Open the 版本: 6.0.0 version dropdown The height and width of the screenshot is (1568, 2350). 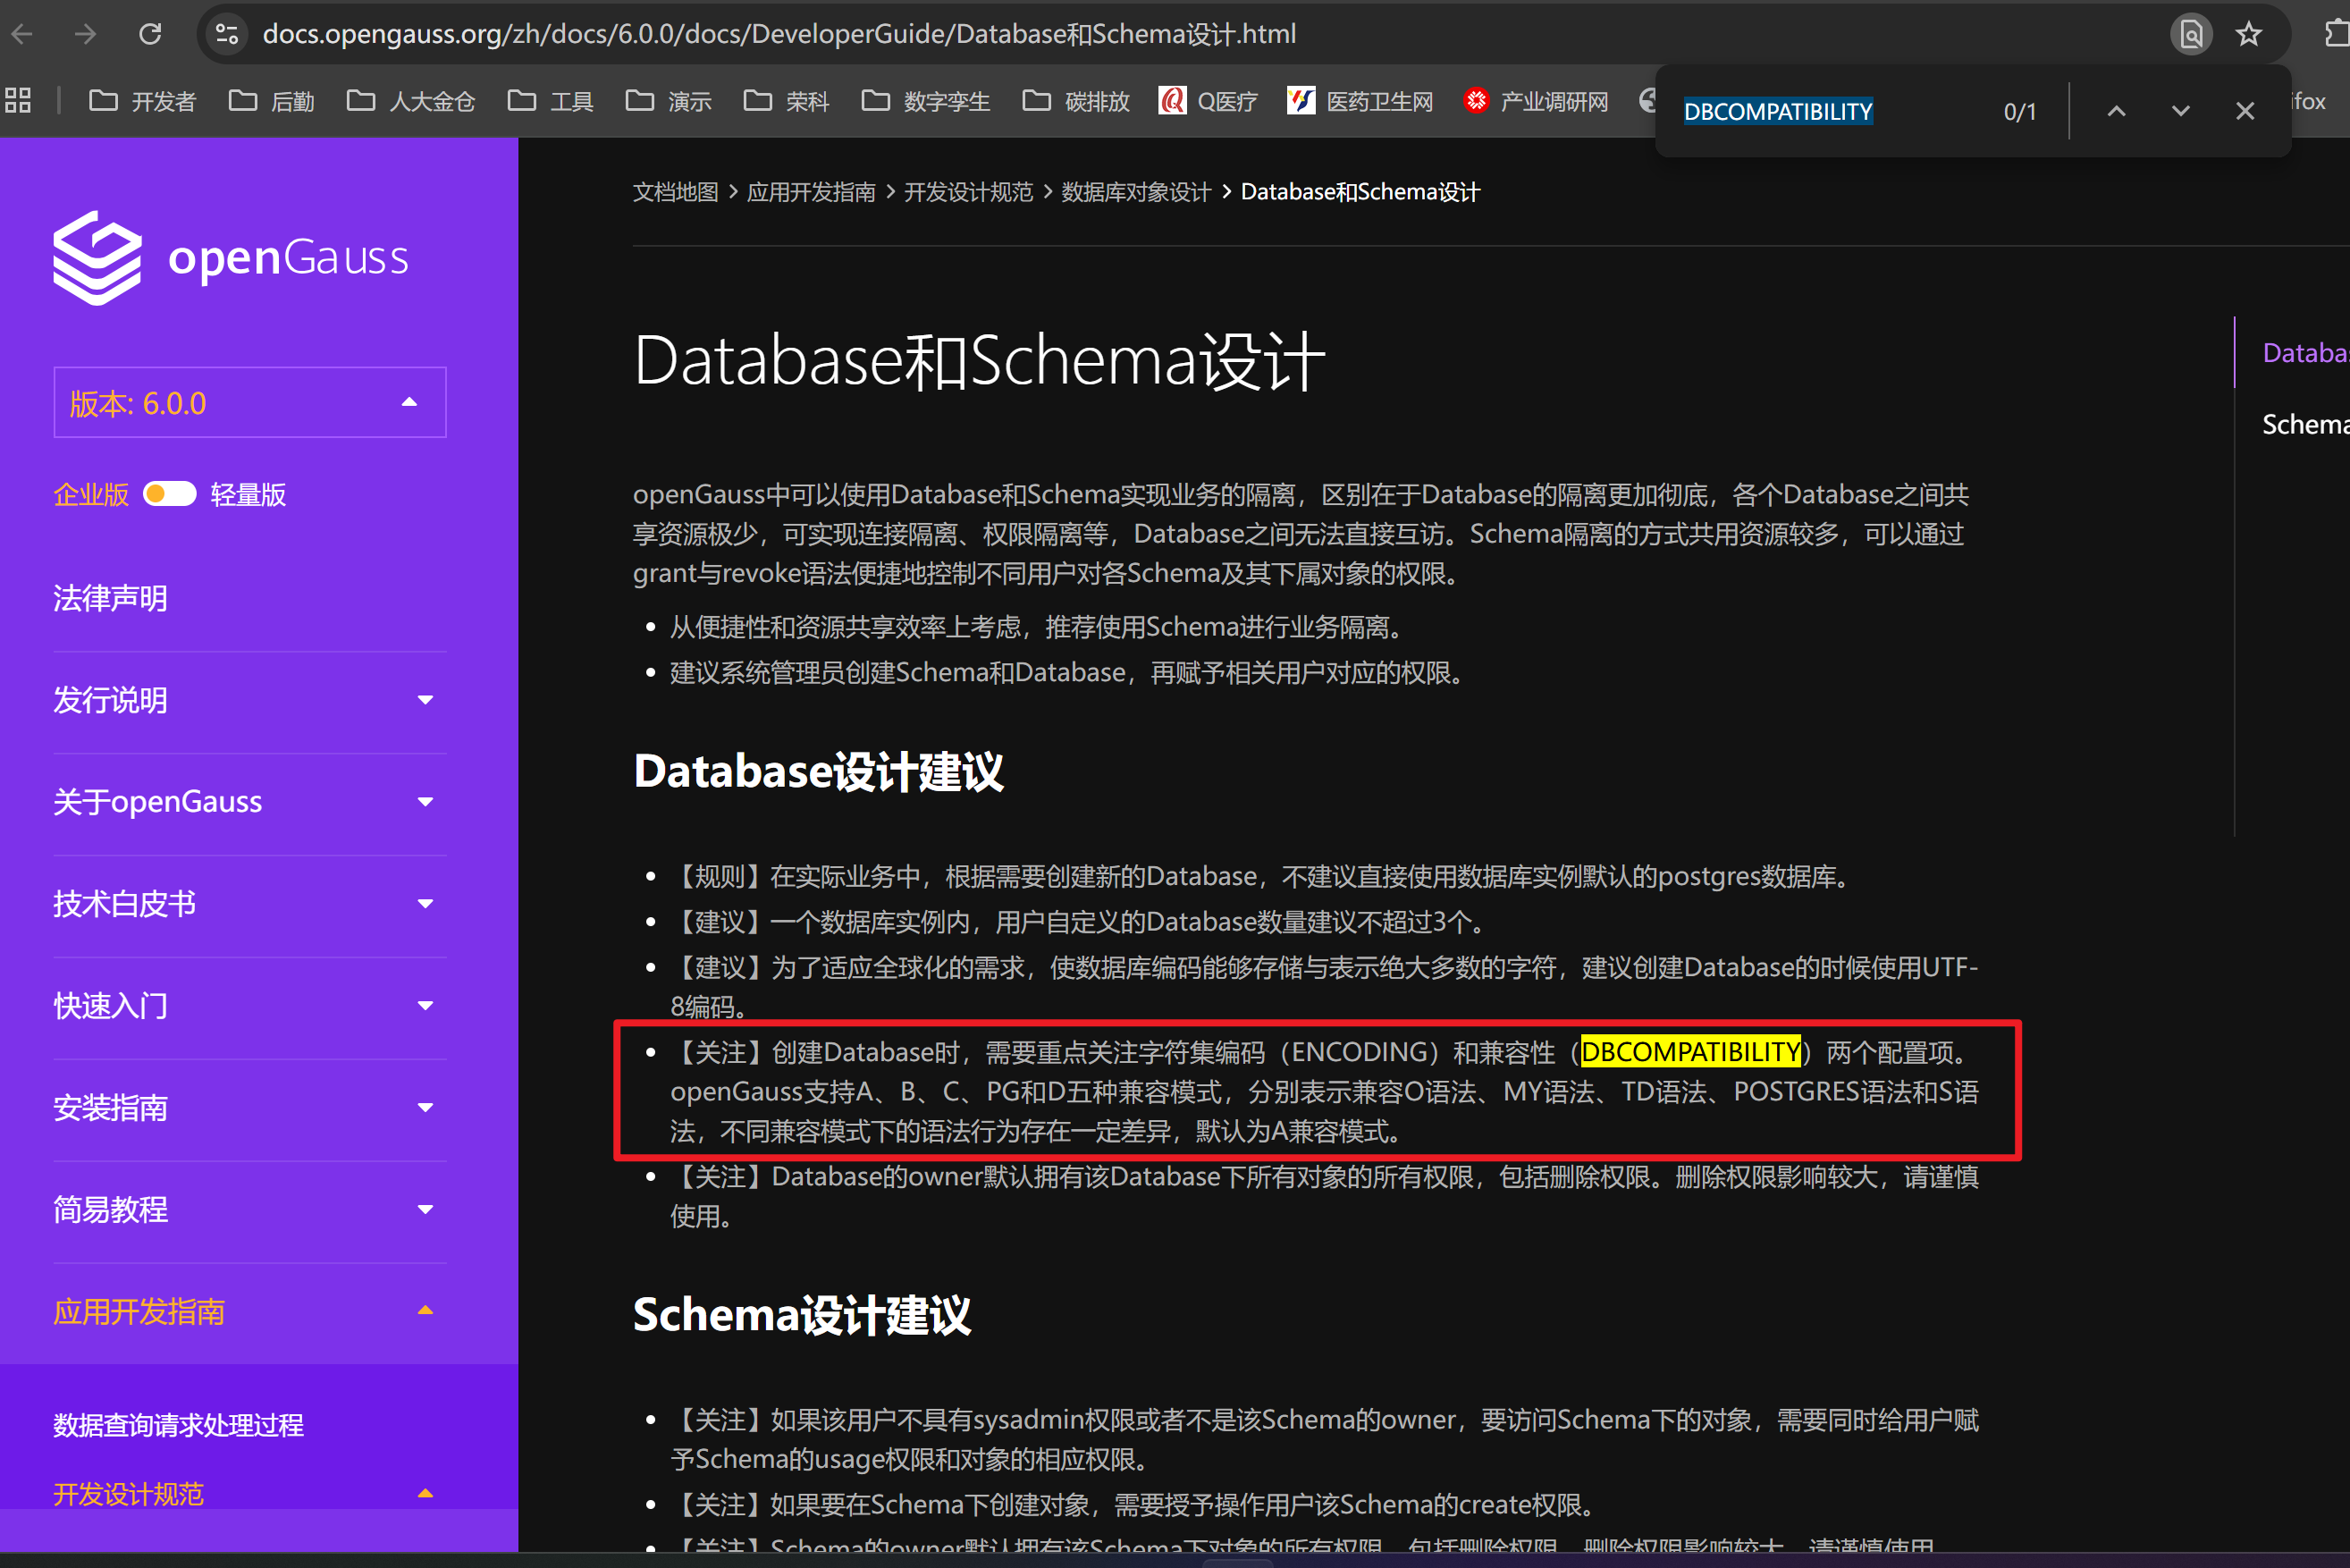(x=250, y=402)
